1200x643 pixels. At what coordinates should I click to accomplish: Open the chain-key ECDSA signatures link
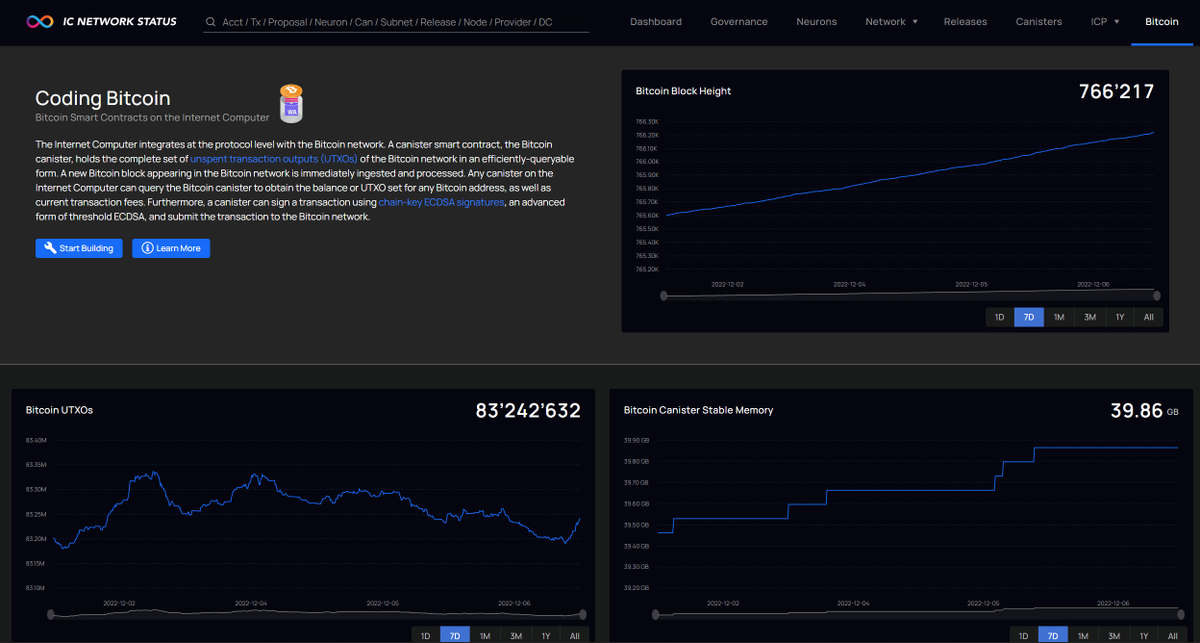[x=441, y=202]
